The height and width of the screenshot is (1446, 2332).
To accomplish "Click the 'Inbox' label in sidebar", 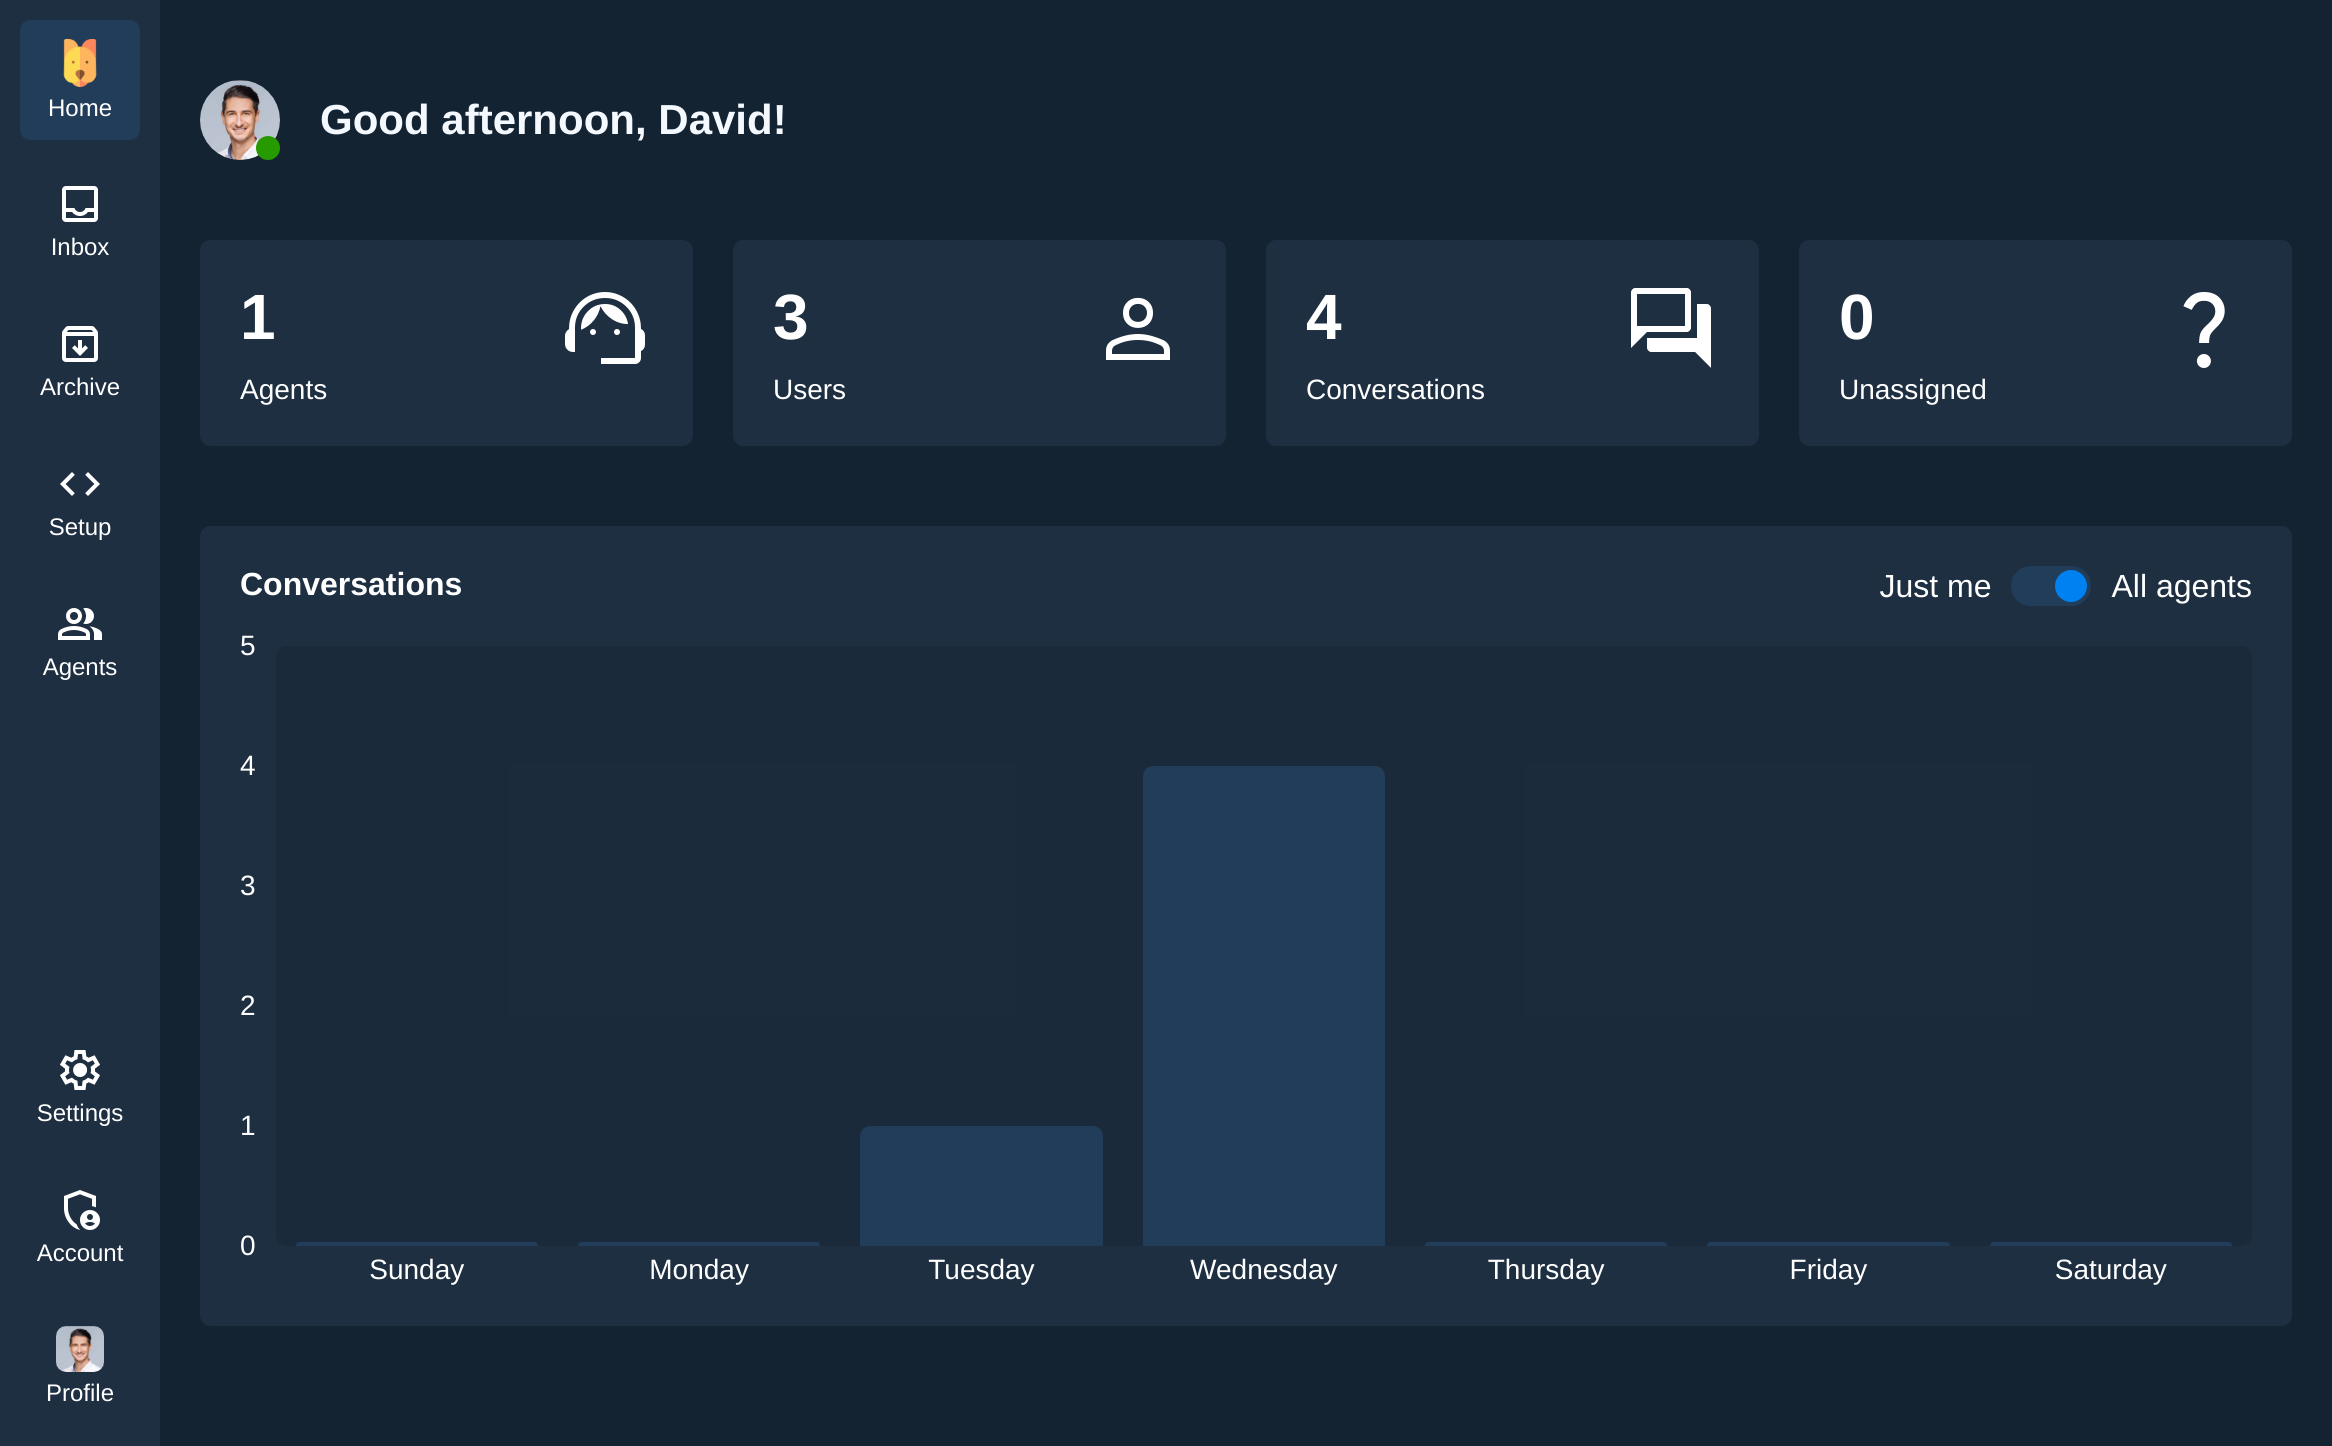I will 80,247.
